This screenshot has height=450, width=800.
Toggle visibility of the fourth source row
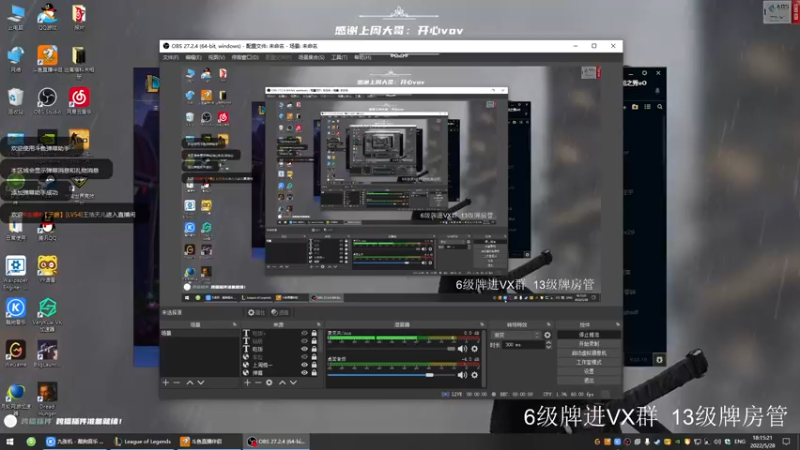coord(305,357)
